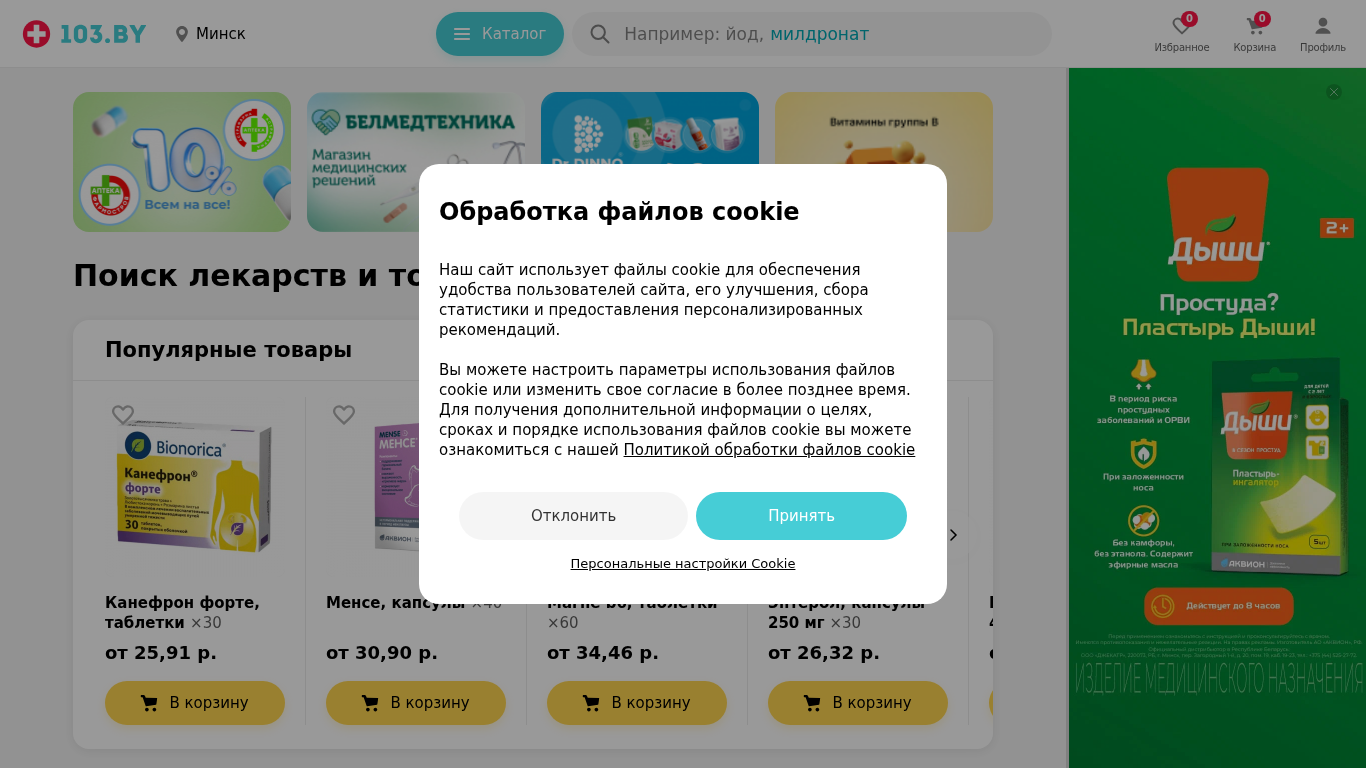
Task: Open the Каталог menu
Action: coord(500,34)
